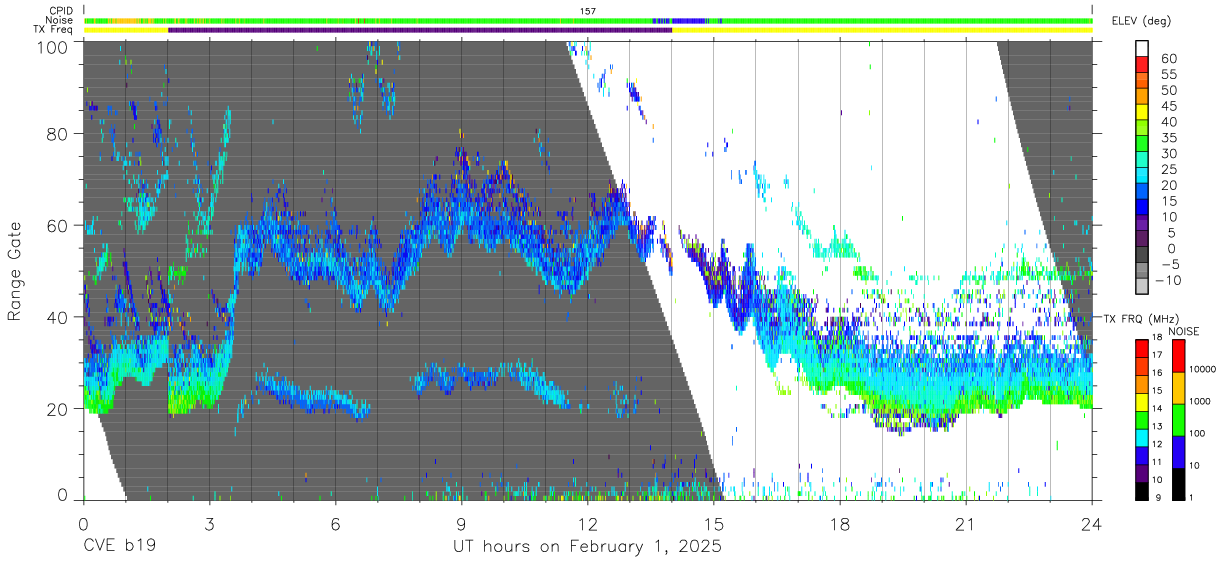Click the Noise row label at top

(58, 20)
